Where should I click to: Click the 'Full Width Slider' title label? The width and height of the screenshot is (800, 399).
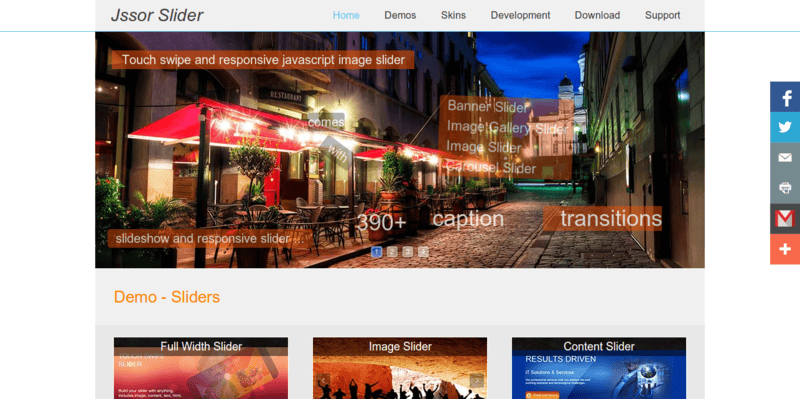[x=201, y=346]
